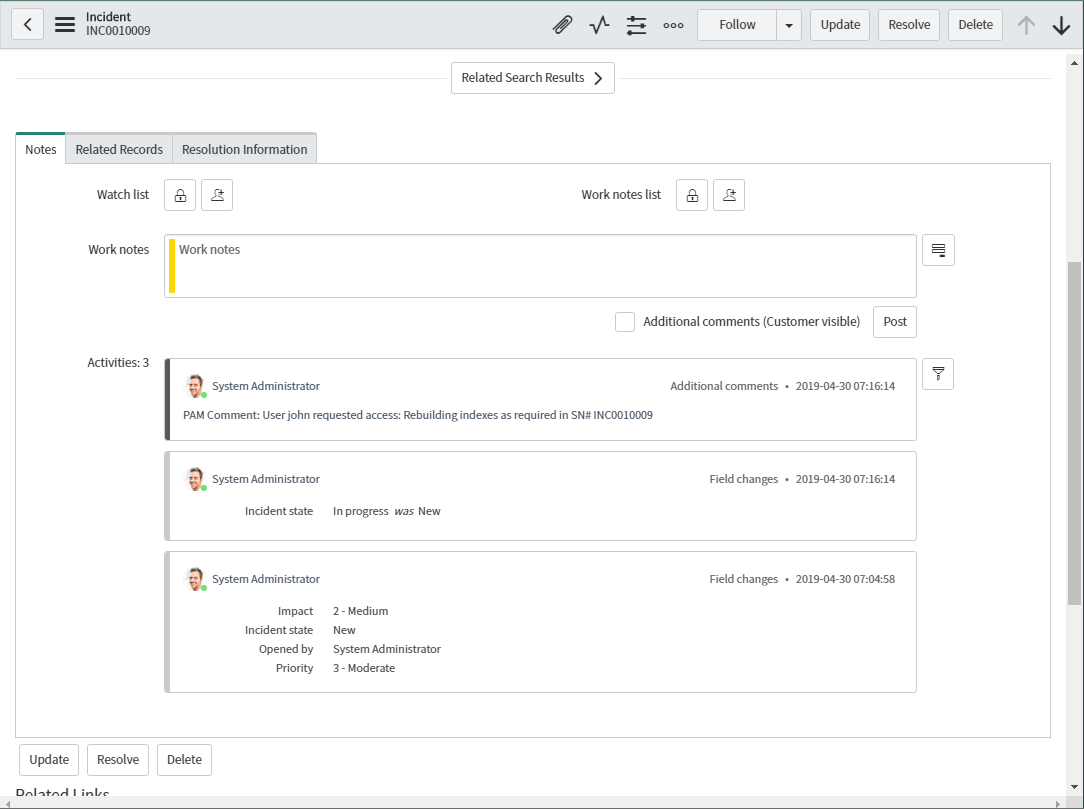
Task: Expand Related Search Results section
Action: point(532,78)
